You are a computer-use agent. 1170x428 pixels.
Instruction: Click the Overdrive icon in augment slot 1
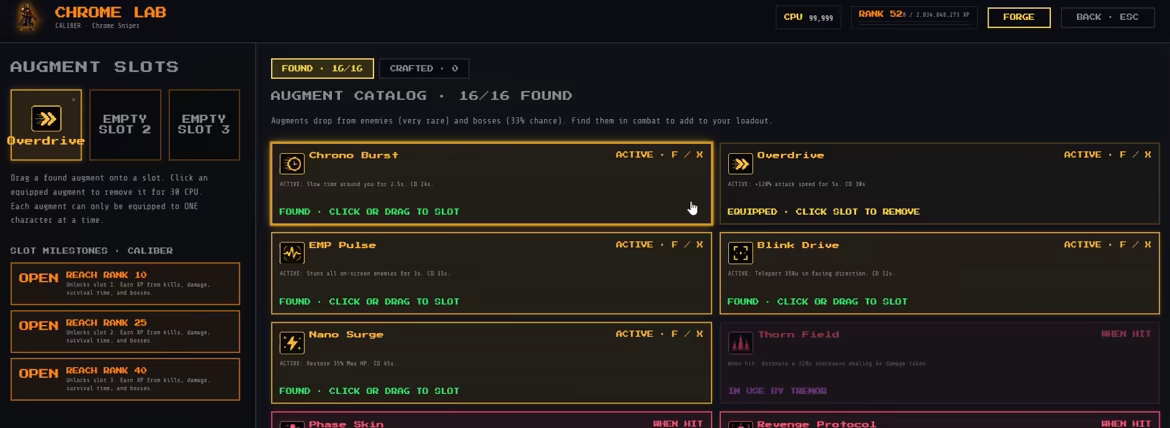46,119
